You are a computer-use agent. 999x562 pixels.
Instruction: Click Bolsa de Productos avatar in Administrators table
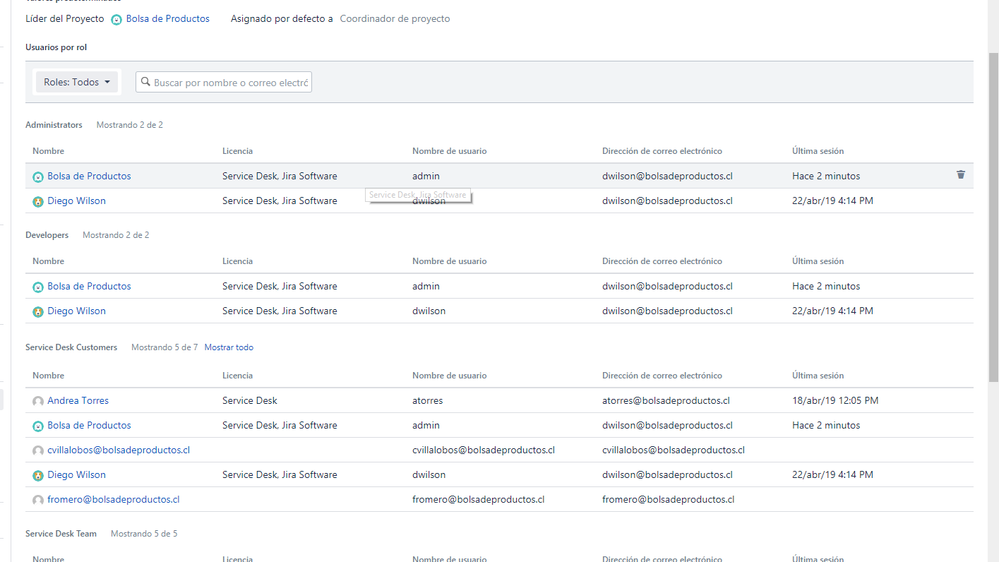pyautogui.click(x=38, y=177)
